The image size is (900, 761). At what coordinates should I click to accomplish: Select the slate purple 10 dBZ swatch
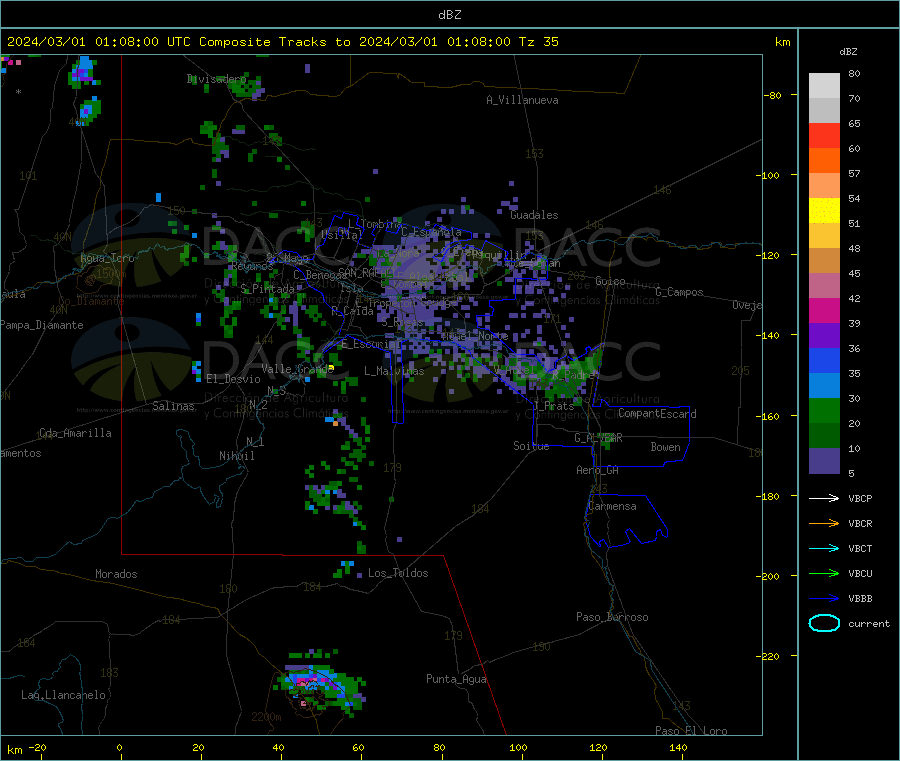[824, 460]
